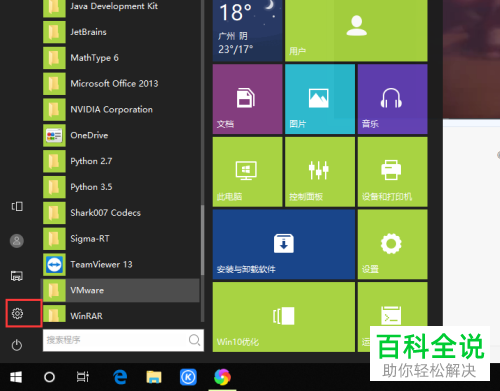Open the 音乐 music tile
Screen dimensions: 500x391
tap(393, 99)
